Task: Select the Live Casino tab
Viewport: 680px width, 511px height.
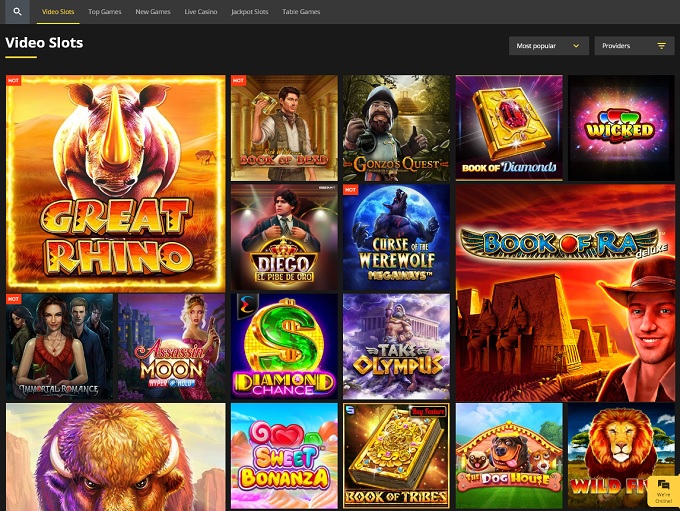Action: [201, 12]
